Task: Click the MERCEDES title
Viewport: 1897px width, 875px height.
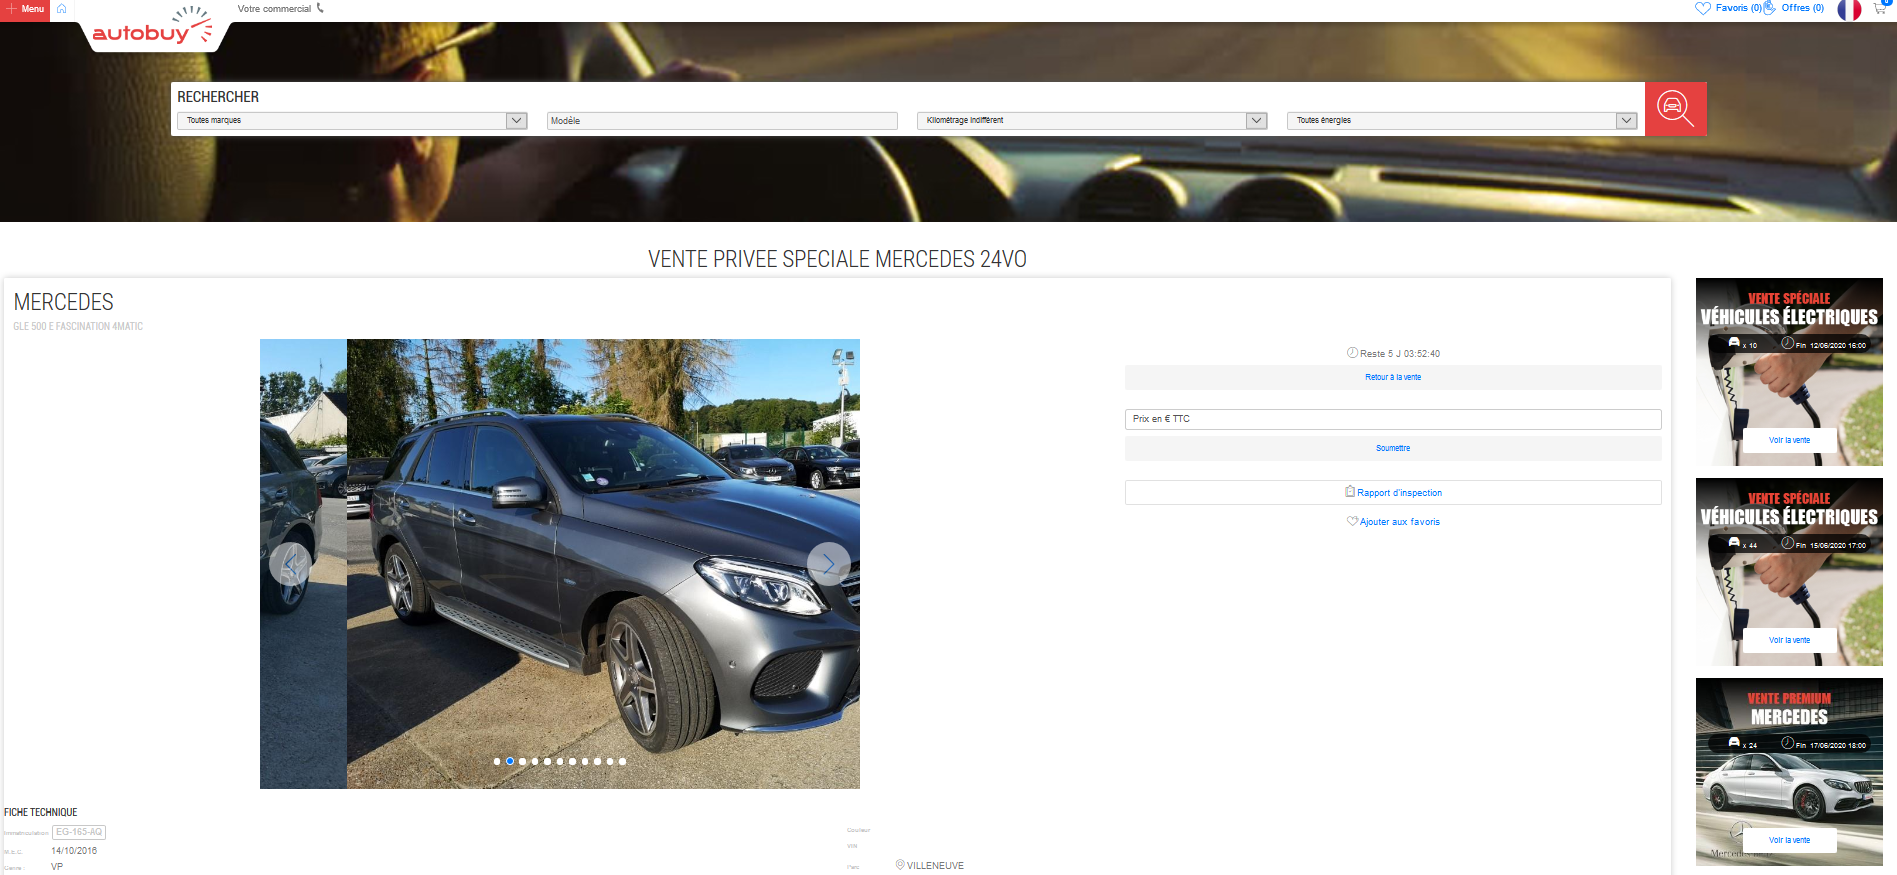Action: click(x=64, y=302)
